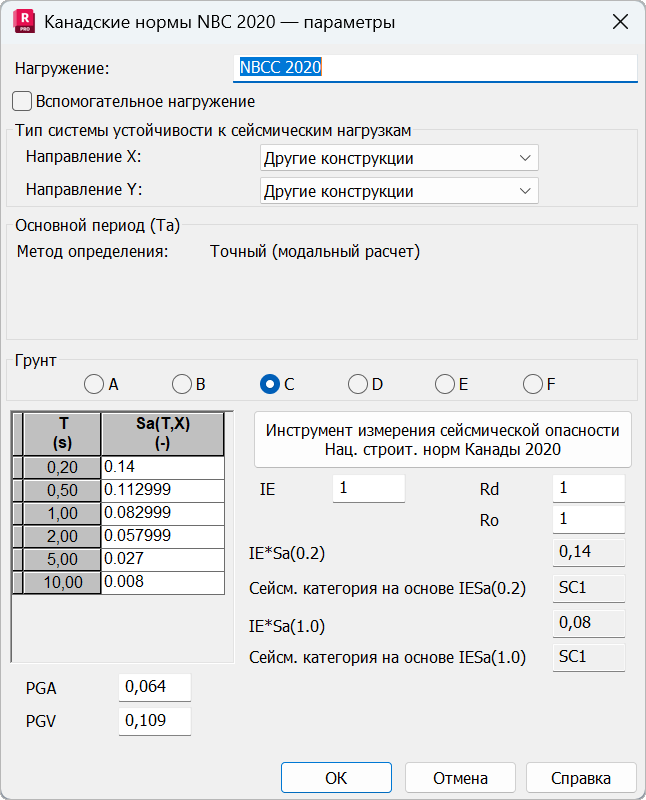This screenshot has width=646, height=800.
Task: Click the Sa cell with value 0.057999
Action: (x=163, y=536)
